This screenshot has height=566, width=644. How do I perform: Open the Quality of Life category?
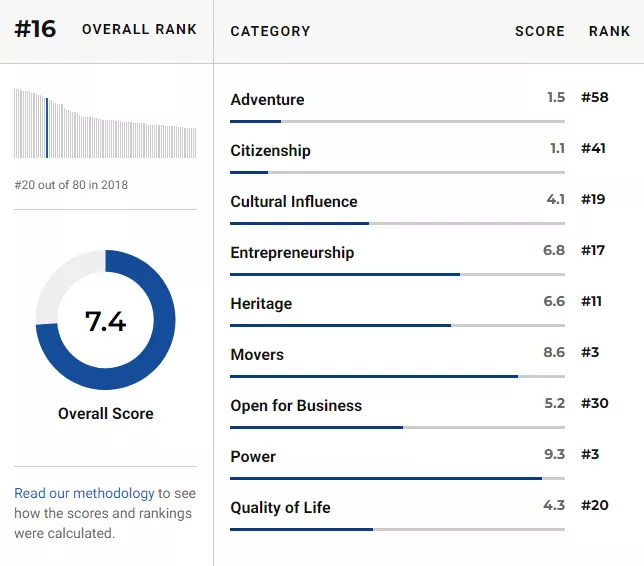280,507
